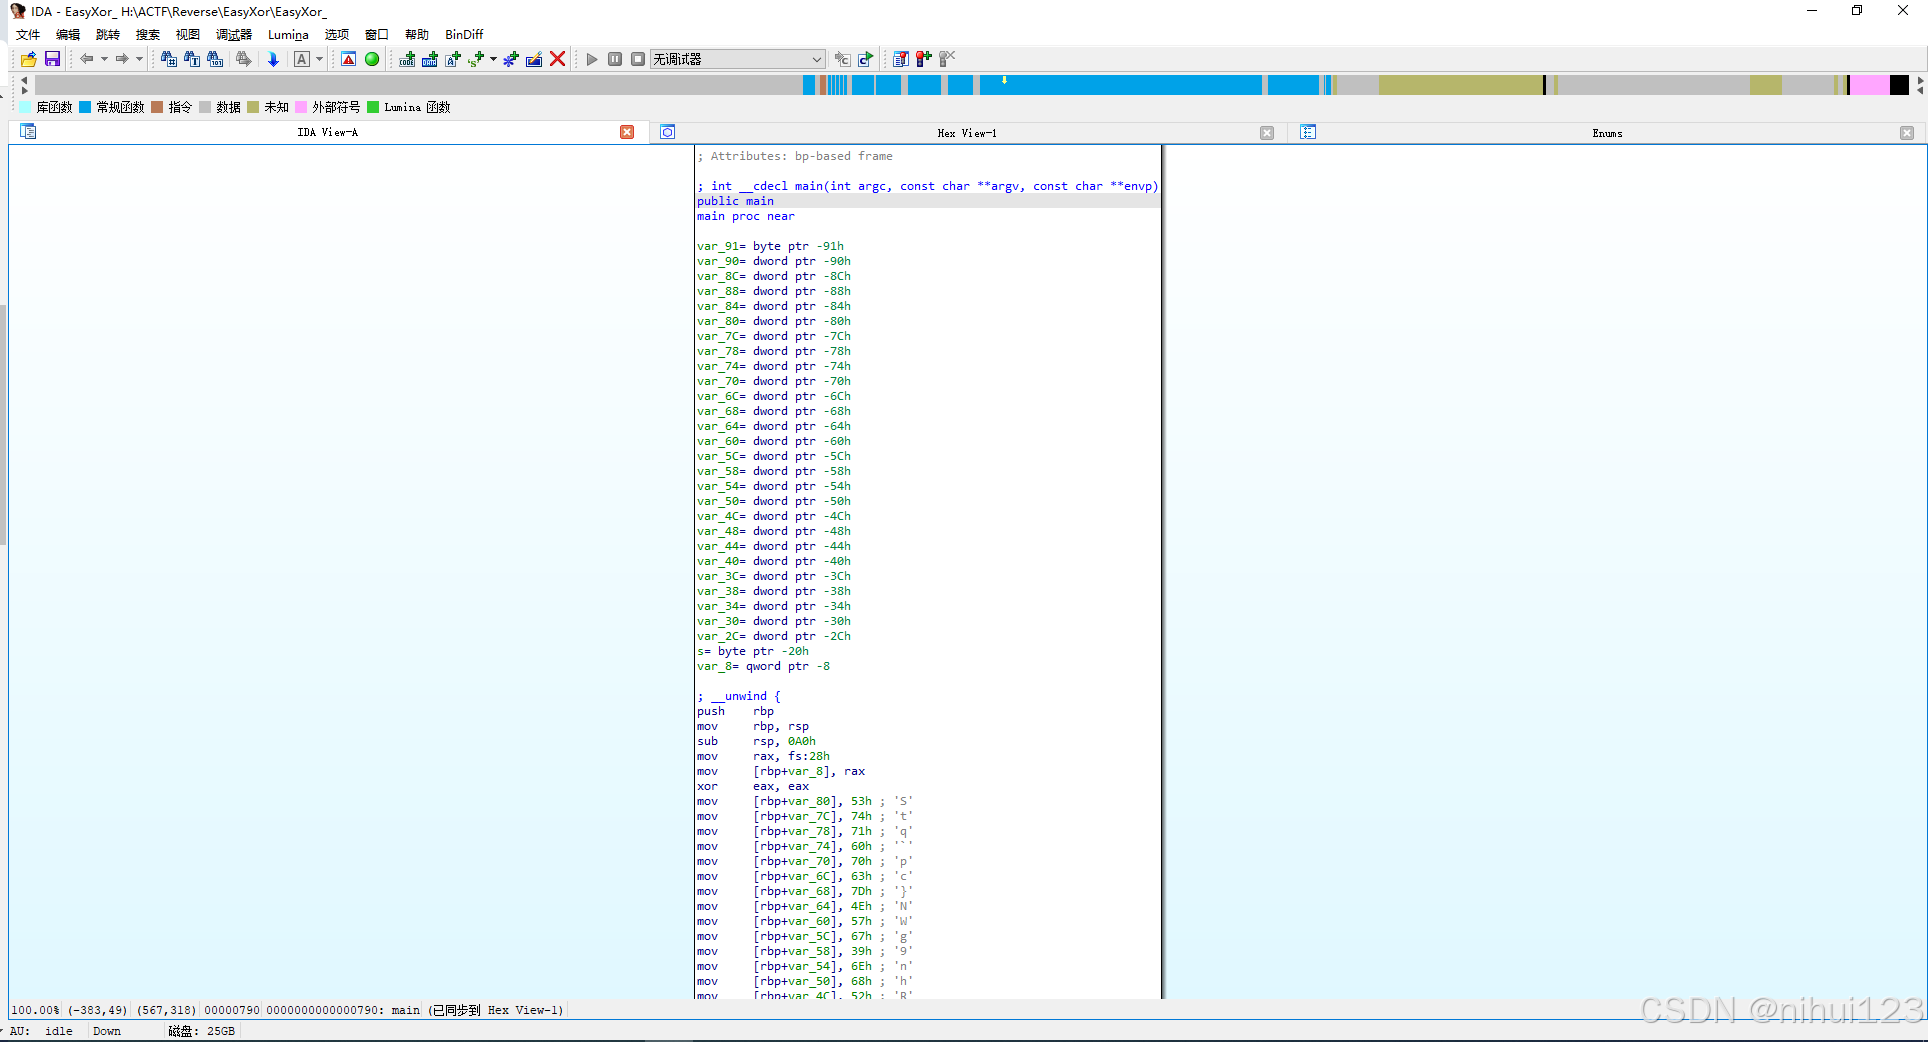Jump forward with the right arrow

122,59
